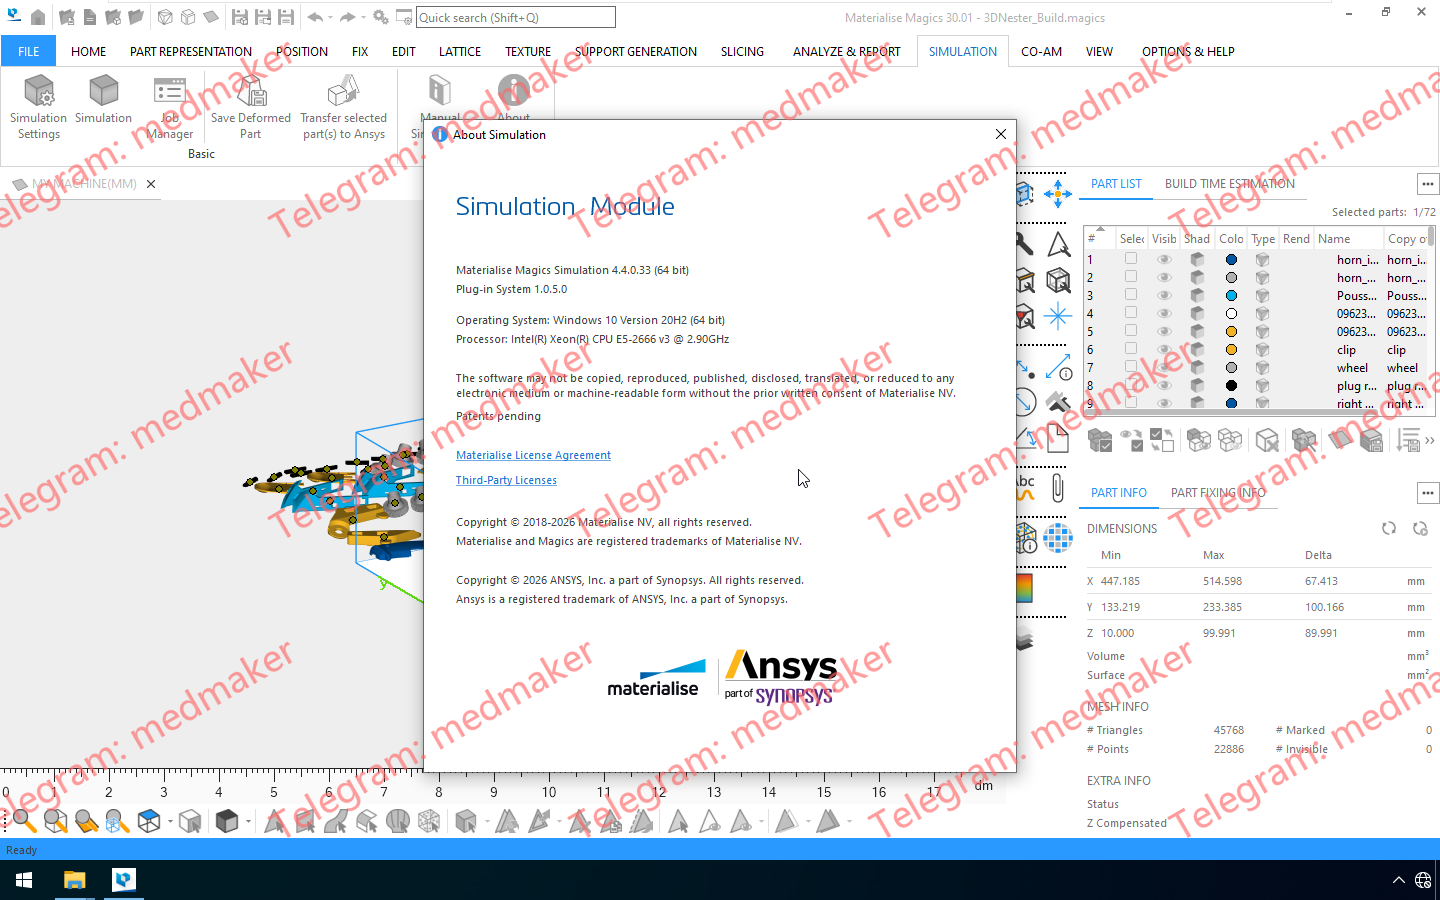Click the About ribbon icon
The height and width of the screenshot is (900, 1440).
514,92
